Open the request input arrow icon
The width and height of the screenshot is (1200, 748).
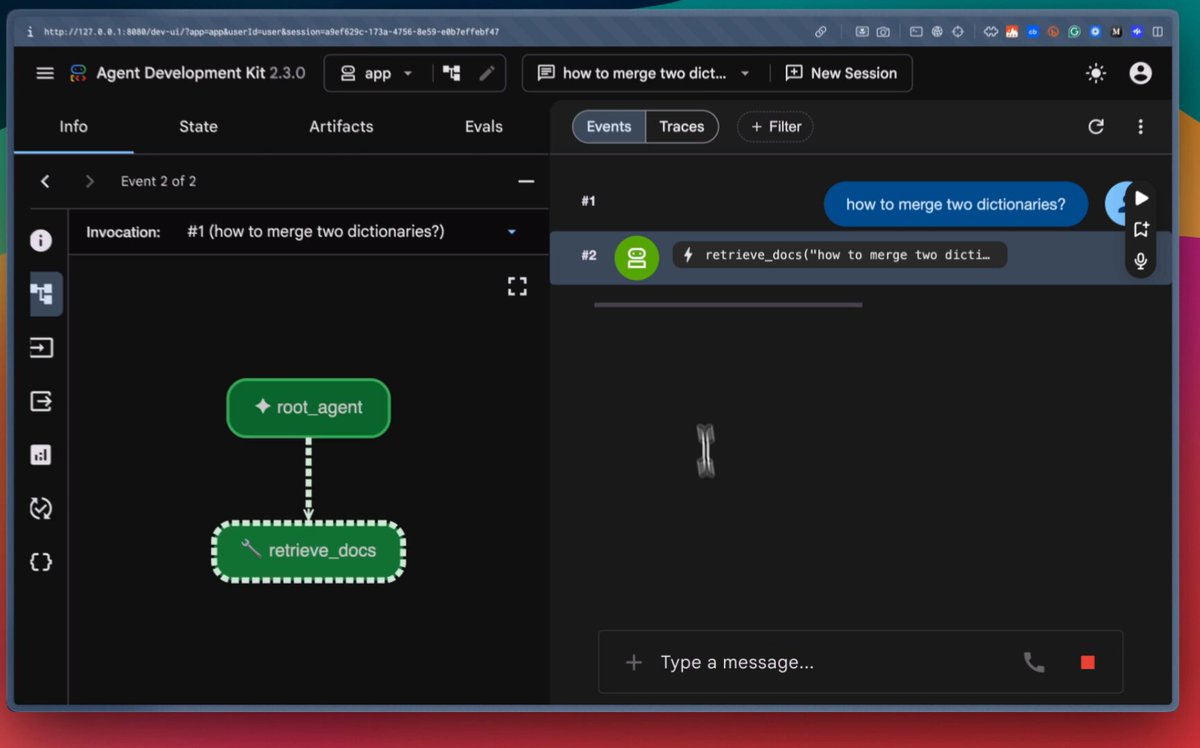click(x=41, y=348)
